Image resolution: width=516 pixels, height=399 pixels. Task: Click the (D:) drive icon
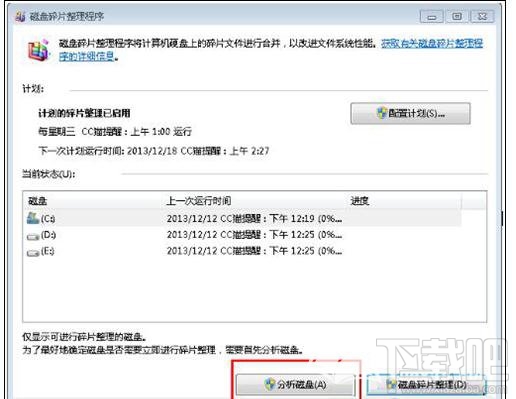[x=33, y=236]
